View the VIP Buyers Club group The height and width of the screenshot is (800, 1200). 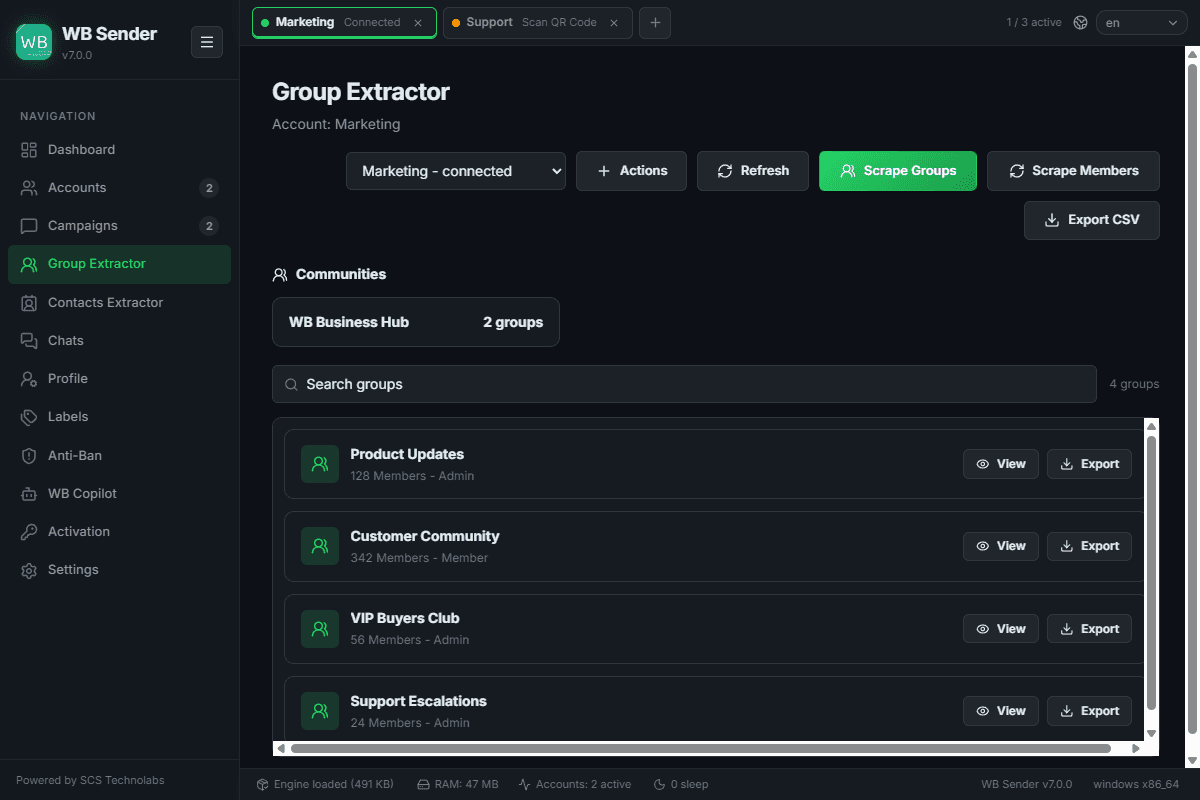1001,629
